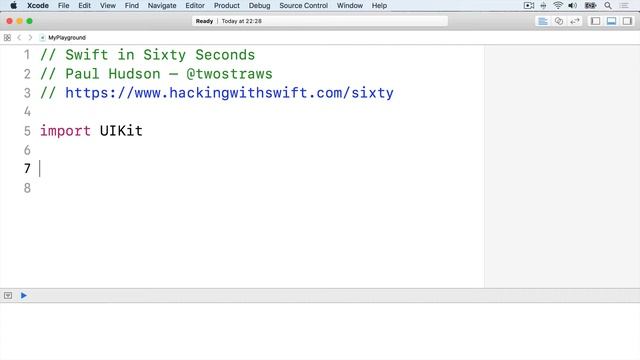Show the standard editor
Image resolution: width=640 pixels, height=360 pixels.
[x=543, y=21]
